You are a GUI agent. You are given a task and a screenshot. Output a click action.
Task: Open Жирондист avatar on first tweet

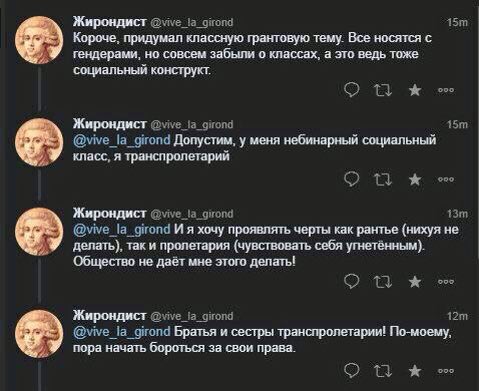(39, 40)
